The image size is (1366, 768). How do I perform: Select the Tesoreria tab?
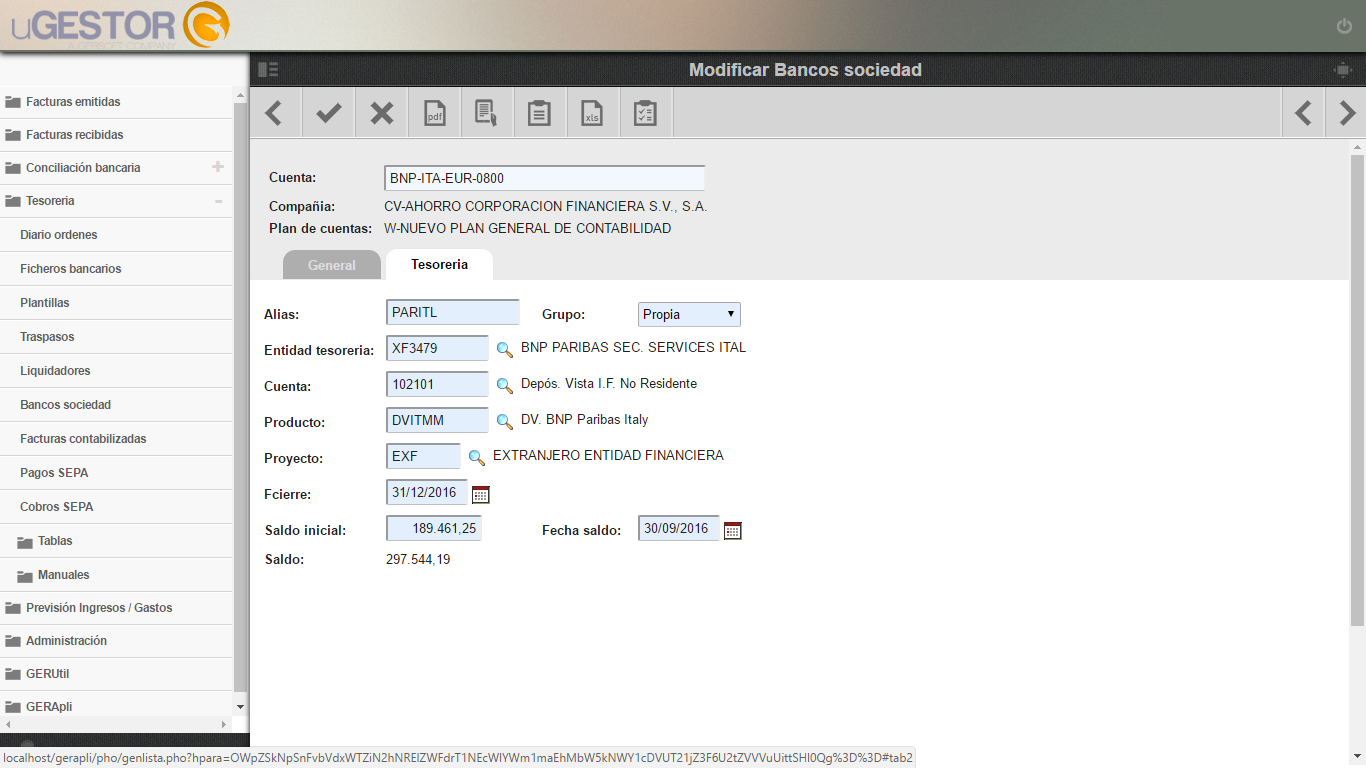click(x=439, y=264)
